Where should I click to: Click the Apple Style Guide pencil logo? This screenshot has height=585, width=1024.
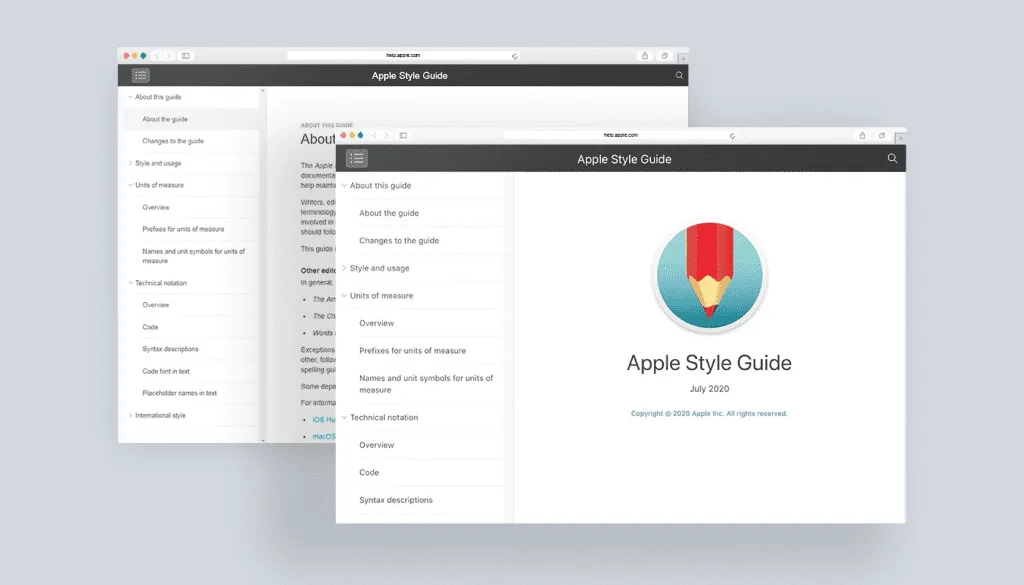pyautogui.click(x=709, y=273)
